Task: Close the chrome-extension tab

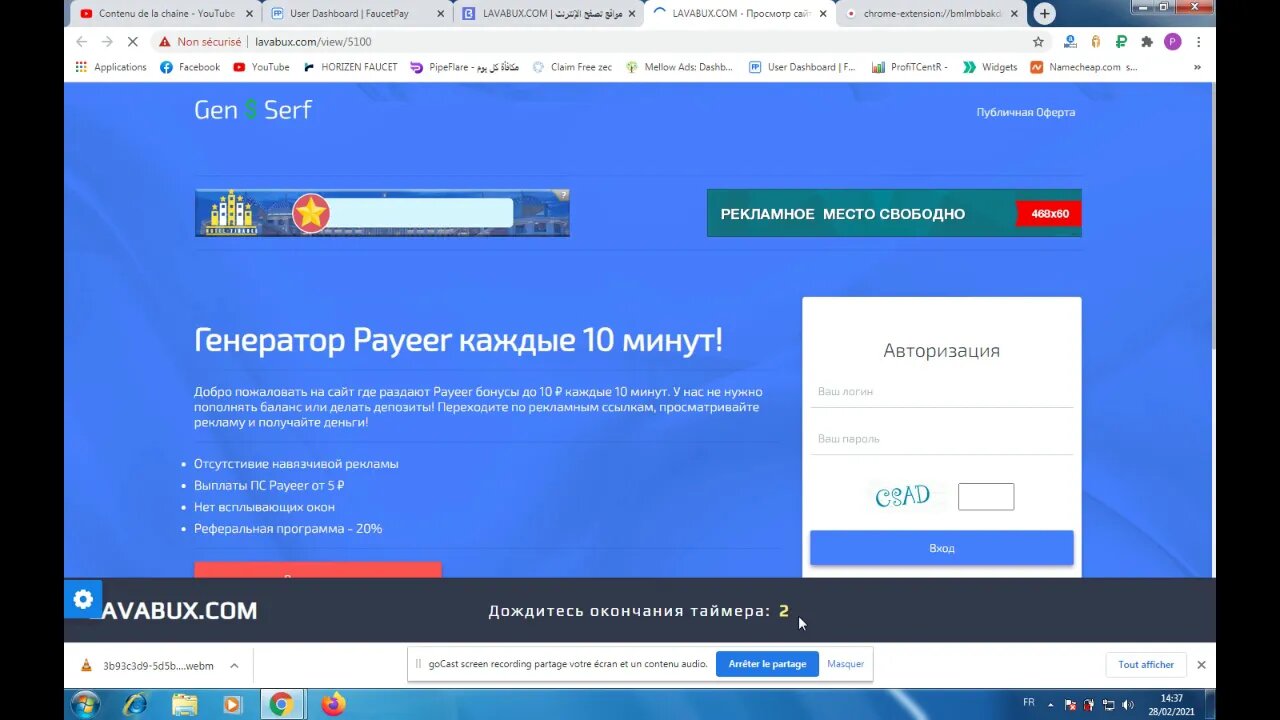Action: (x=1013, y=14)
